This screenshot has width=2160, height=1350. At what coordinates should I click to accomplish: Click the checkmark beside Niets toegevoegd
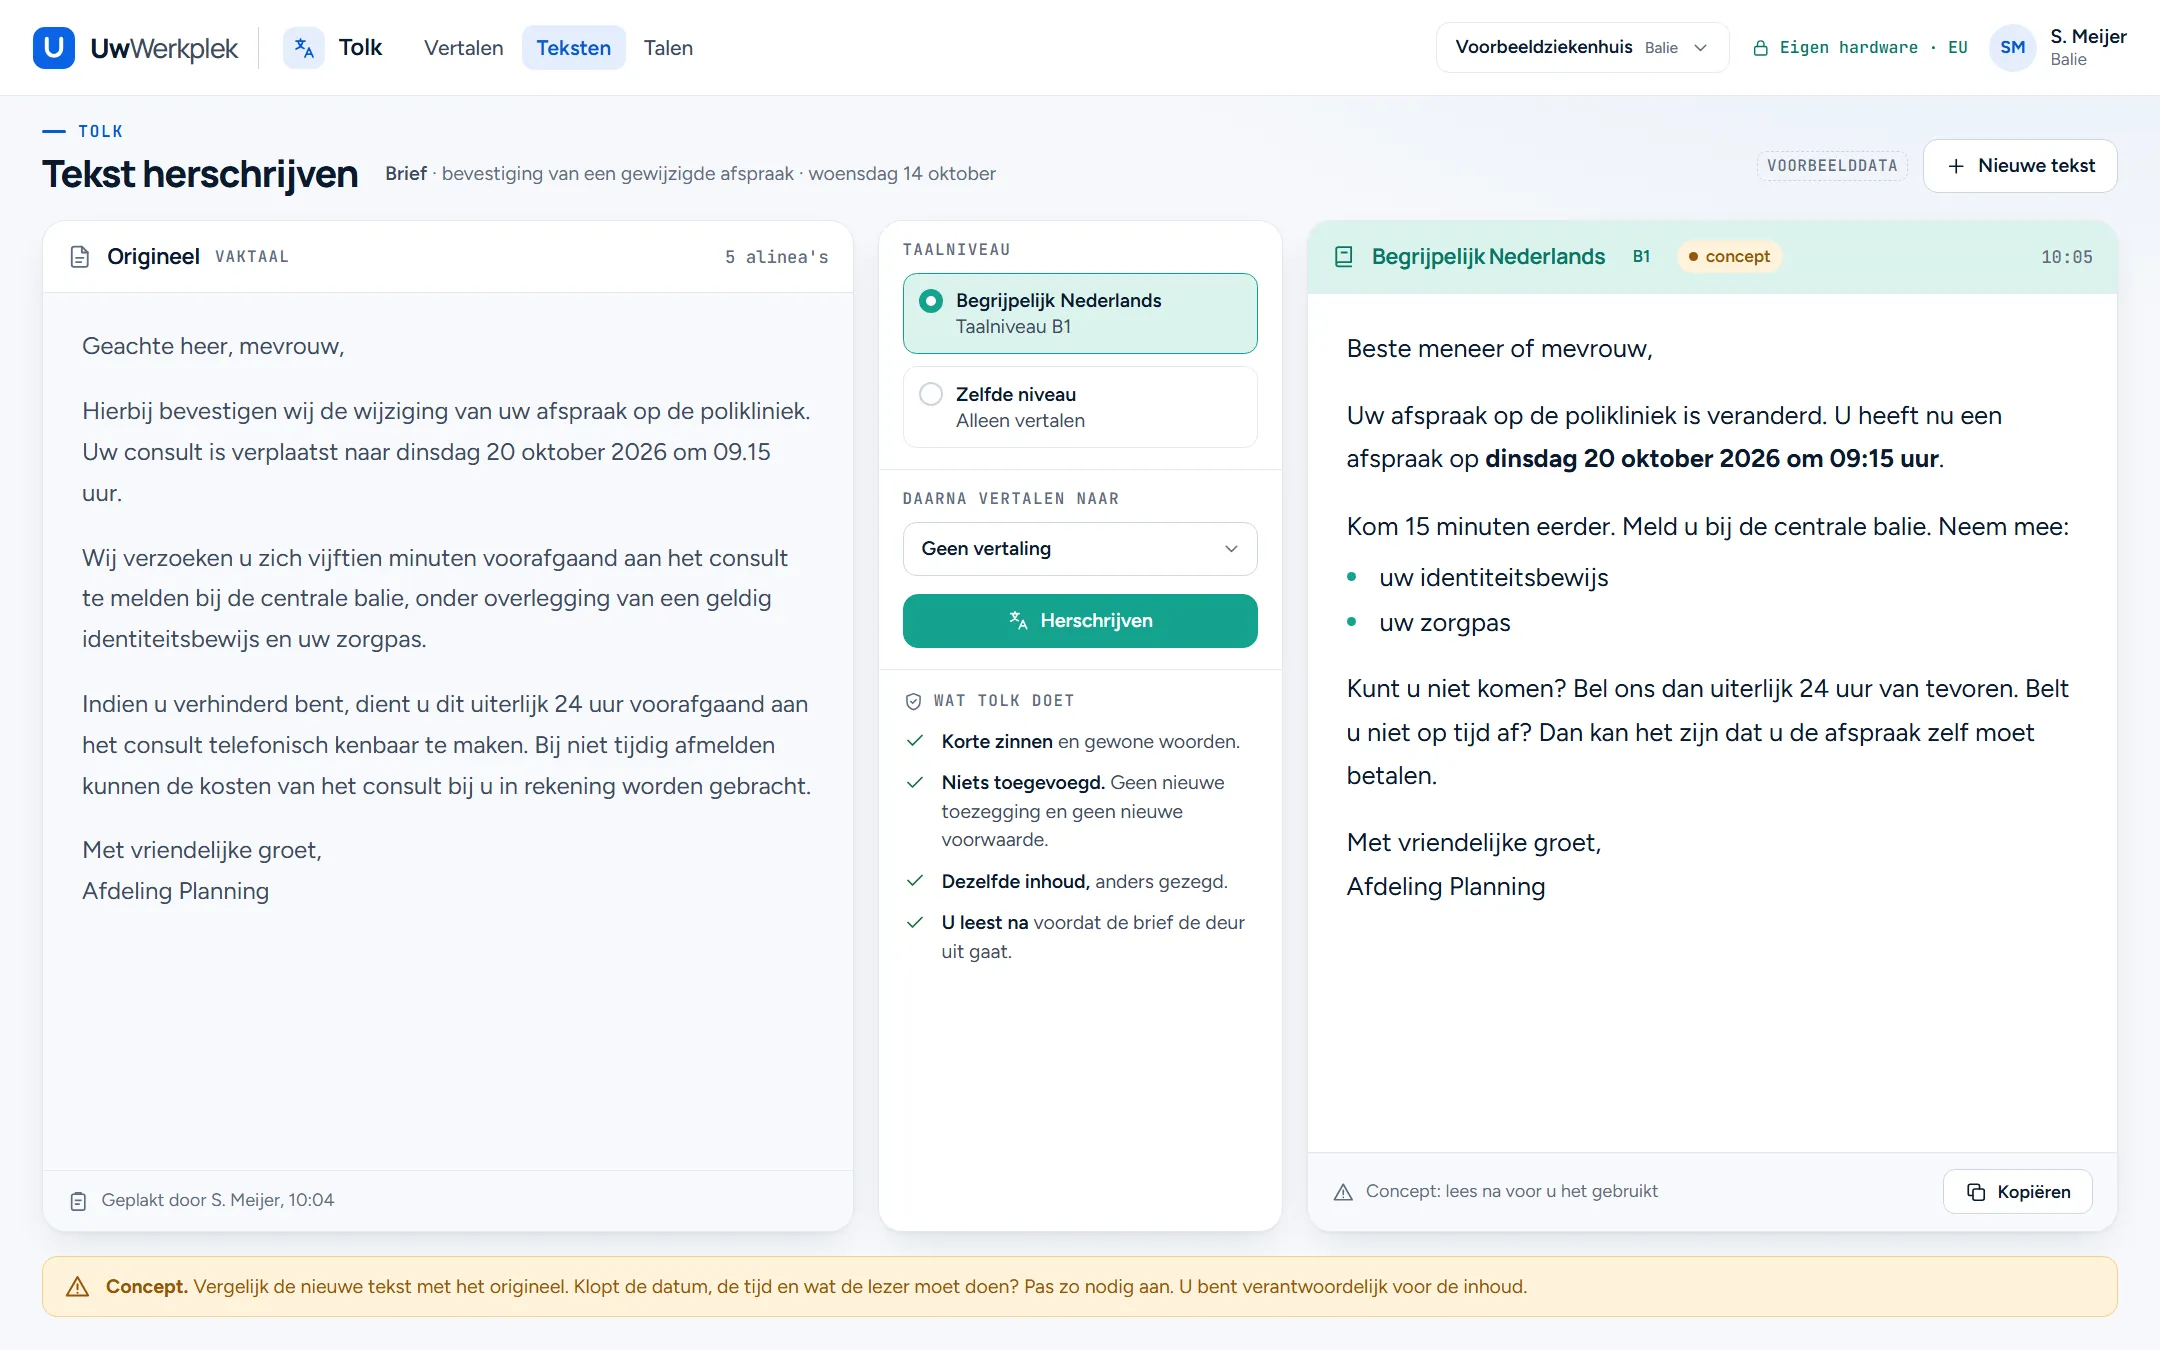click(914, 783)
